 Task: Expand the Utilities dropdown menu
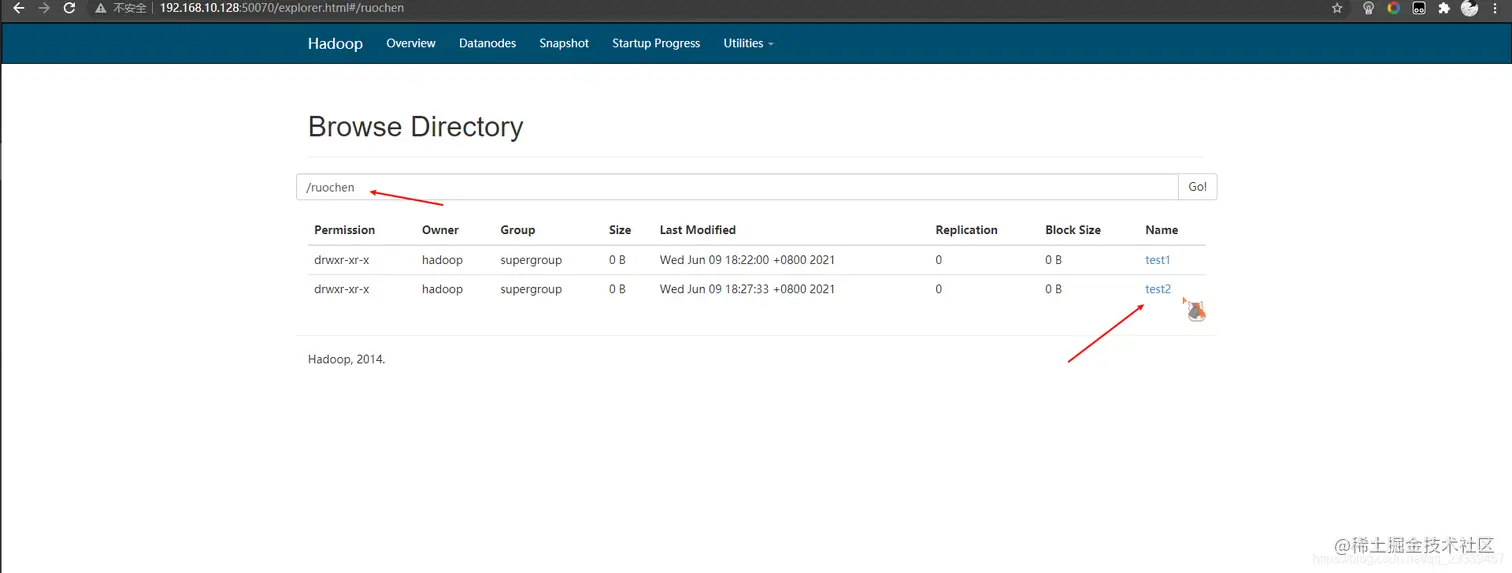pos(748,44)
